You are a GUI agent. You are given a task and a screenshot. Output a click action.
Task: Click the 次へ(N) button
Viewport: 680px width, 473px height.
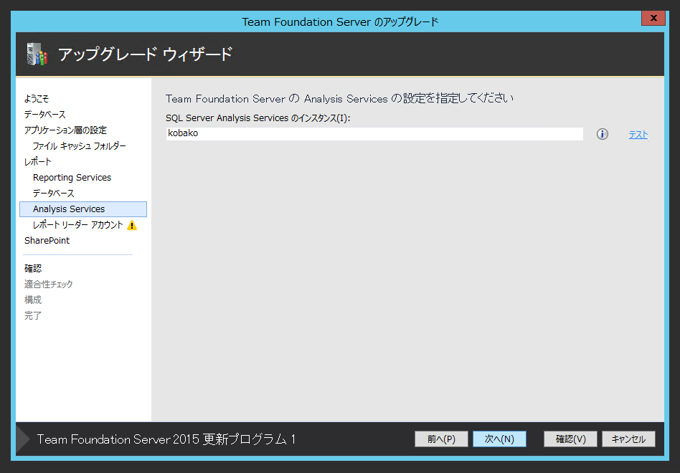[x=499, y=439]
